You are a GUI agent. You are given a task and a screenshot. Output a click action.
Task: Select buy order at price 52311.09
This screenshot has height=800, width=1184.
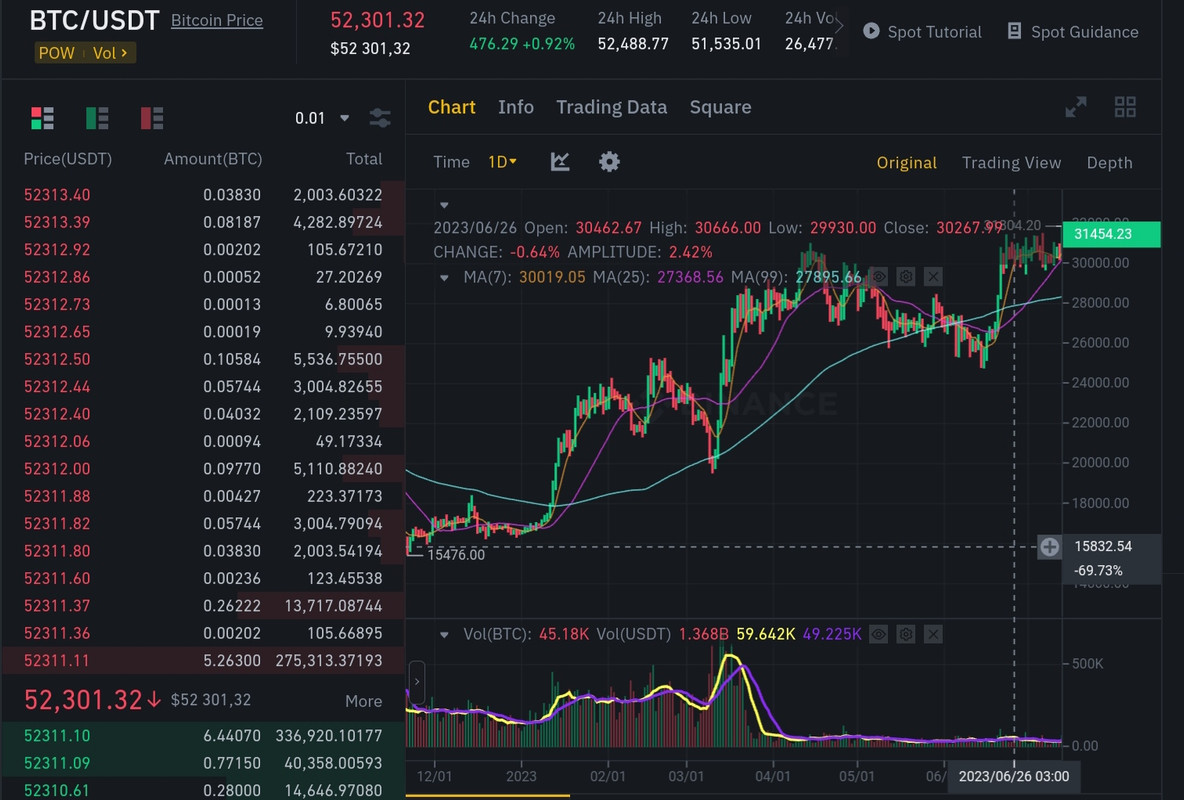click(203, 763)
